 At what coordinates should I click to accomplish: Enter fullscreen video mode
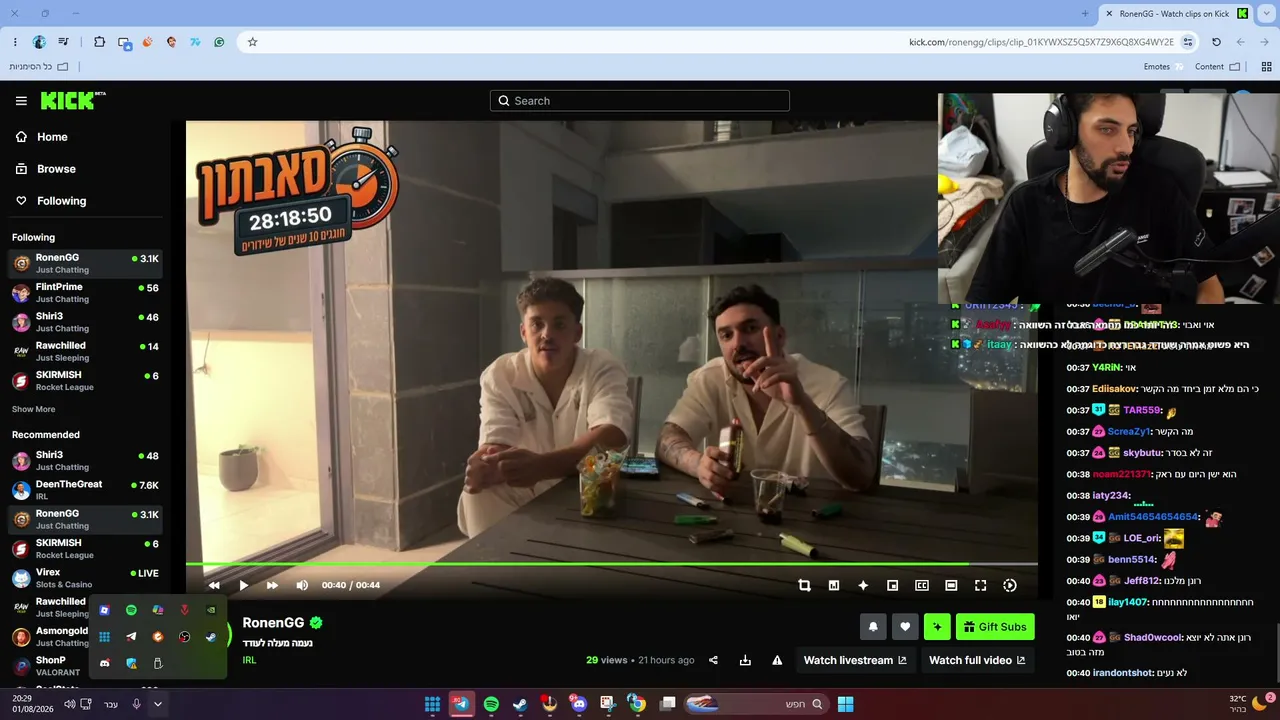click(x=981, y=585)
